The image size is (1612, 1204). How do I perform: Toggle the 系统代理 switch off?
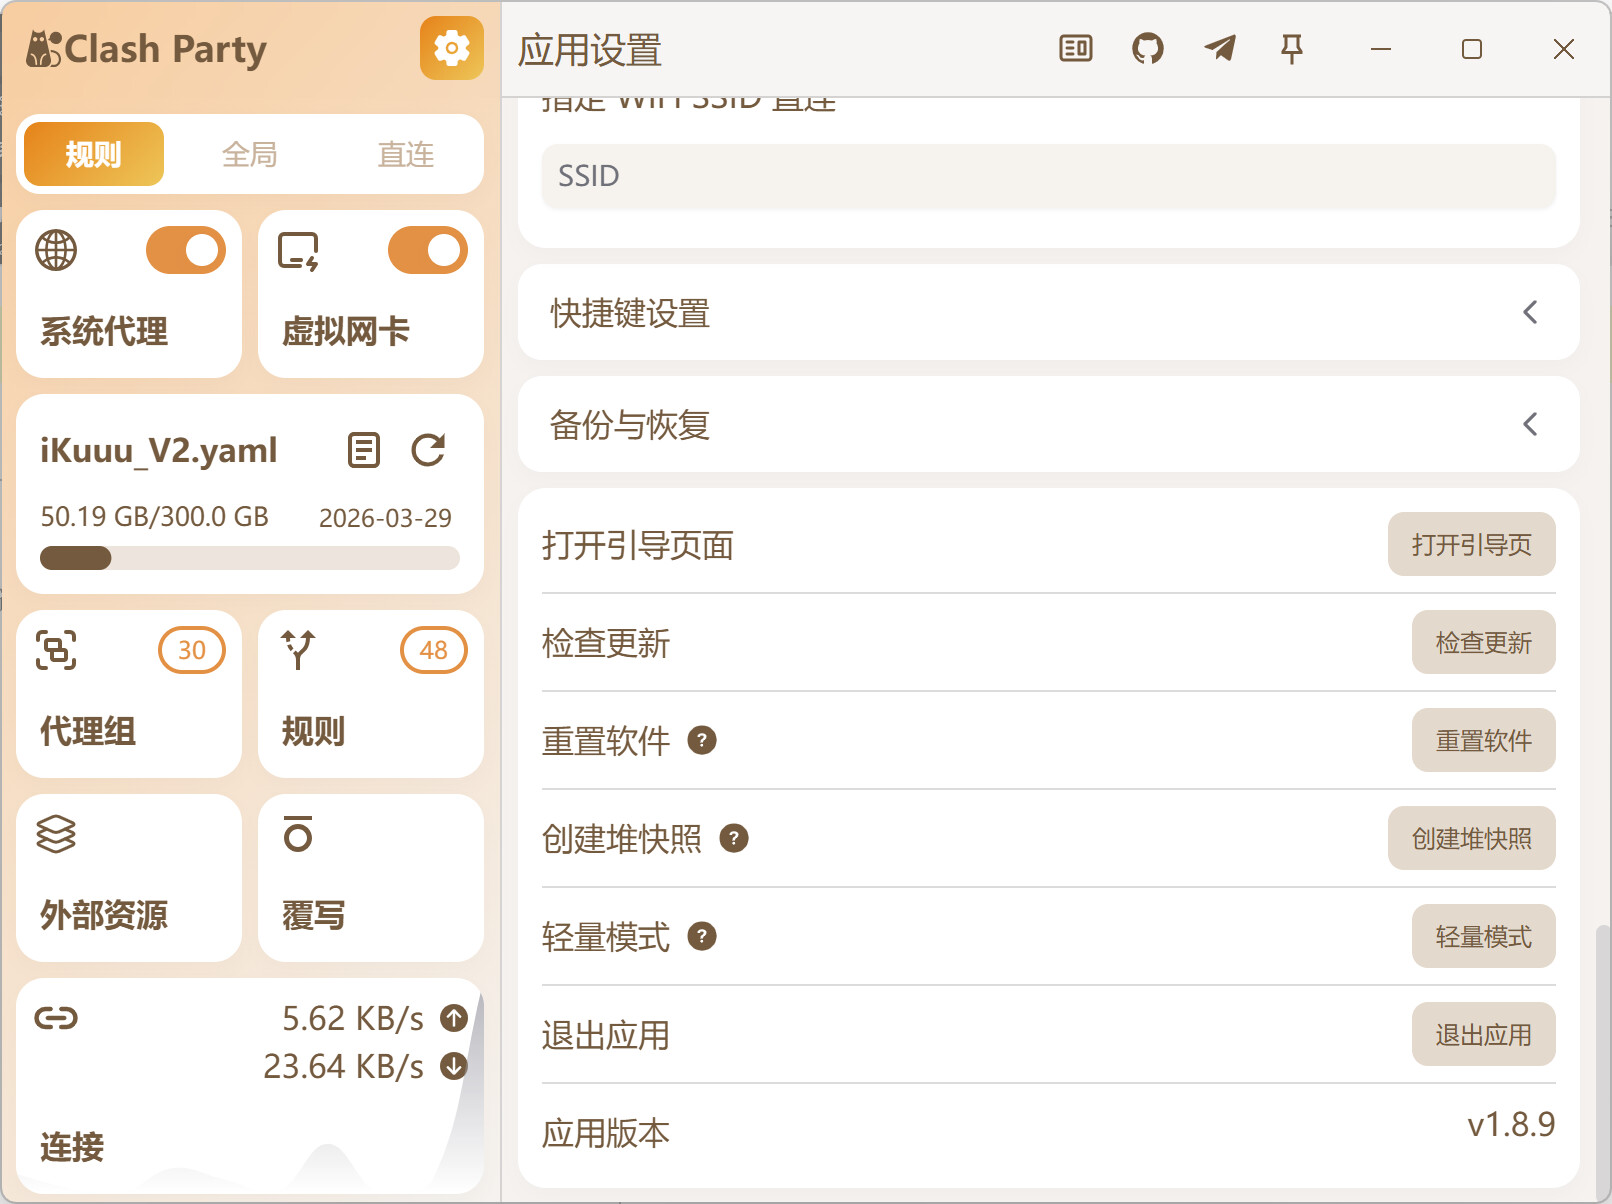pos(186,250)
